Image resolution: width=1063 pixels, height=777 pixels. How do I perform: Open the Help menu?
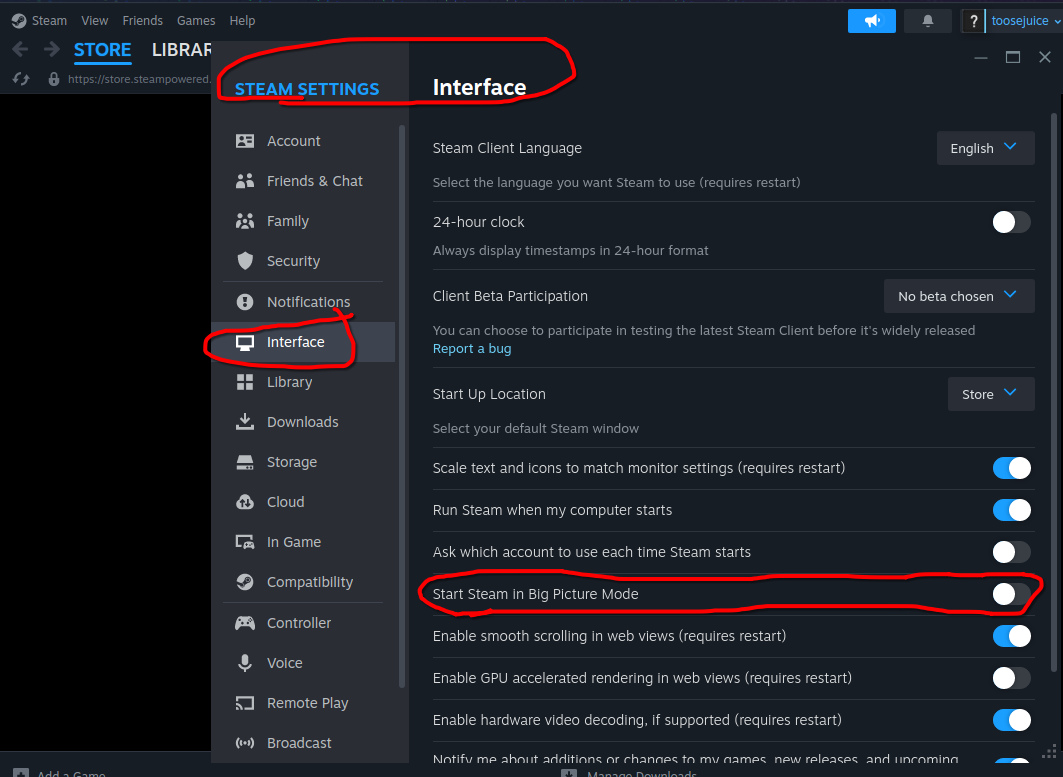pos(242,21)
